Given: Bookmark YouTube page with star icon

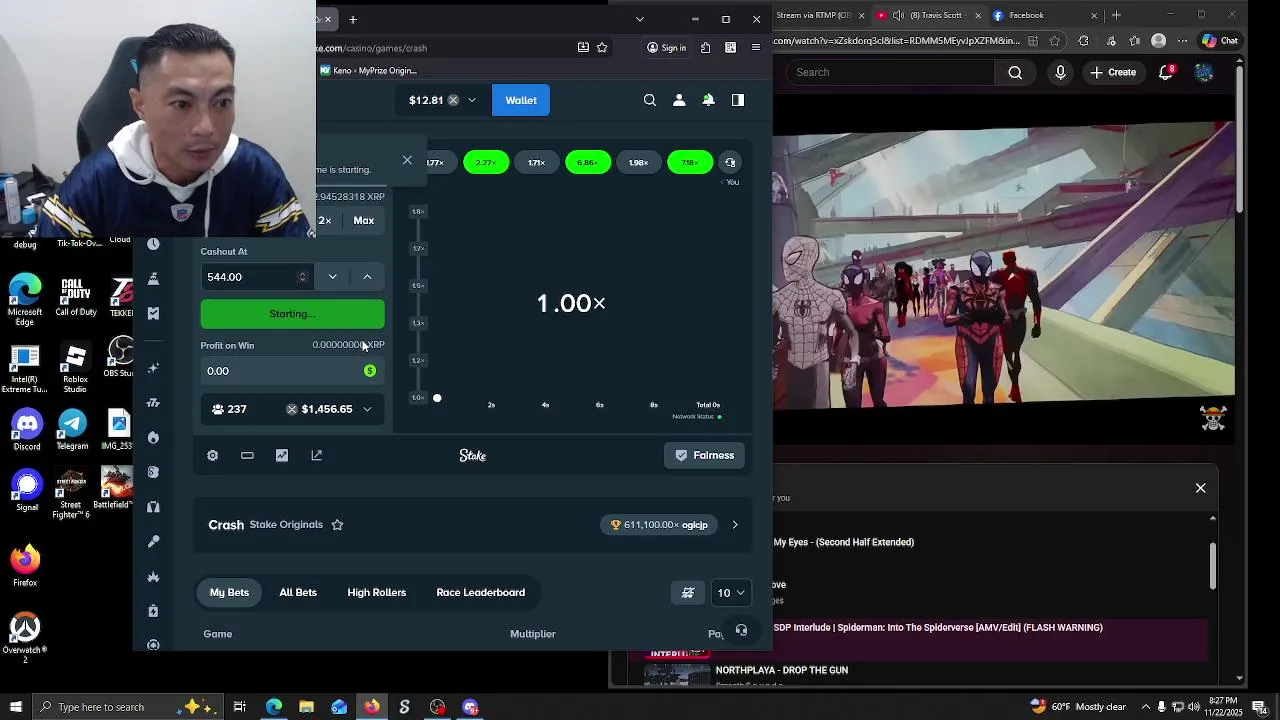Looking at the screenshot, I should (x=1055, y=41).
